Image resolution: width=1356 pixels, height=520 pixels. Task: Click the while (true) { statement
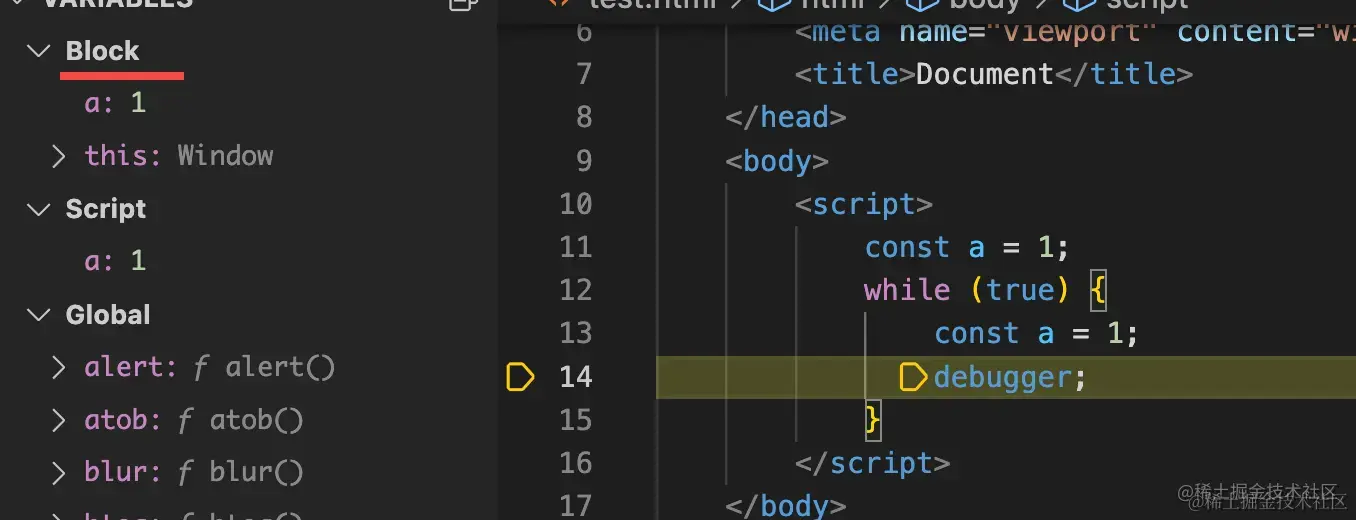point(985,290)
